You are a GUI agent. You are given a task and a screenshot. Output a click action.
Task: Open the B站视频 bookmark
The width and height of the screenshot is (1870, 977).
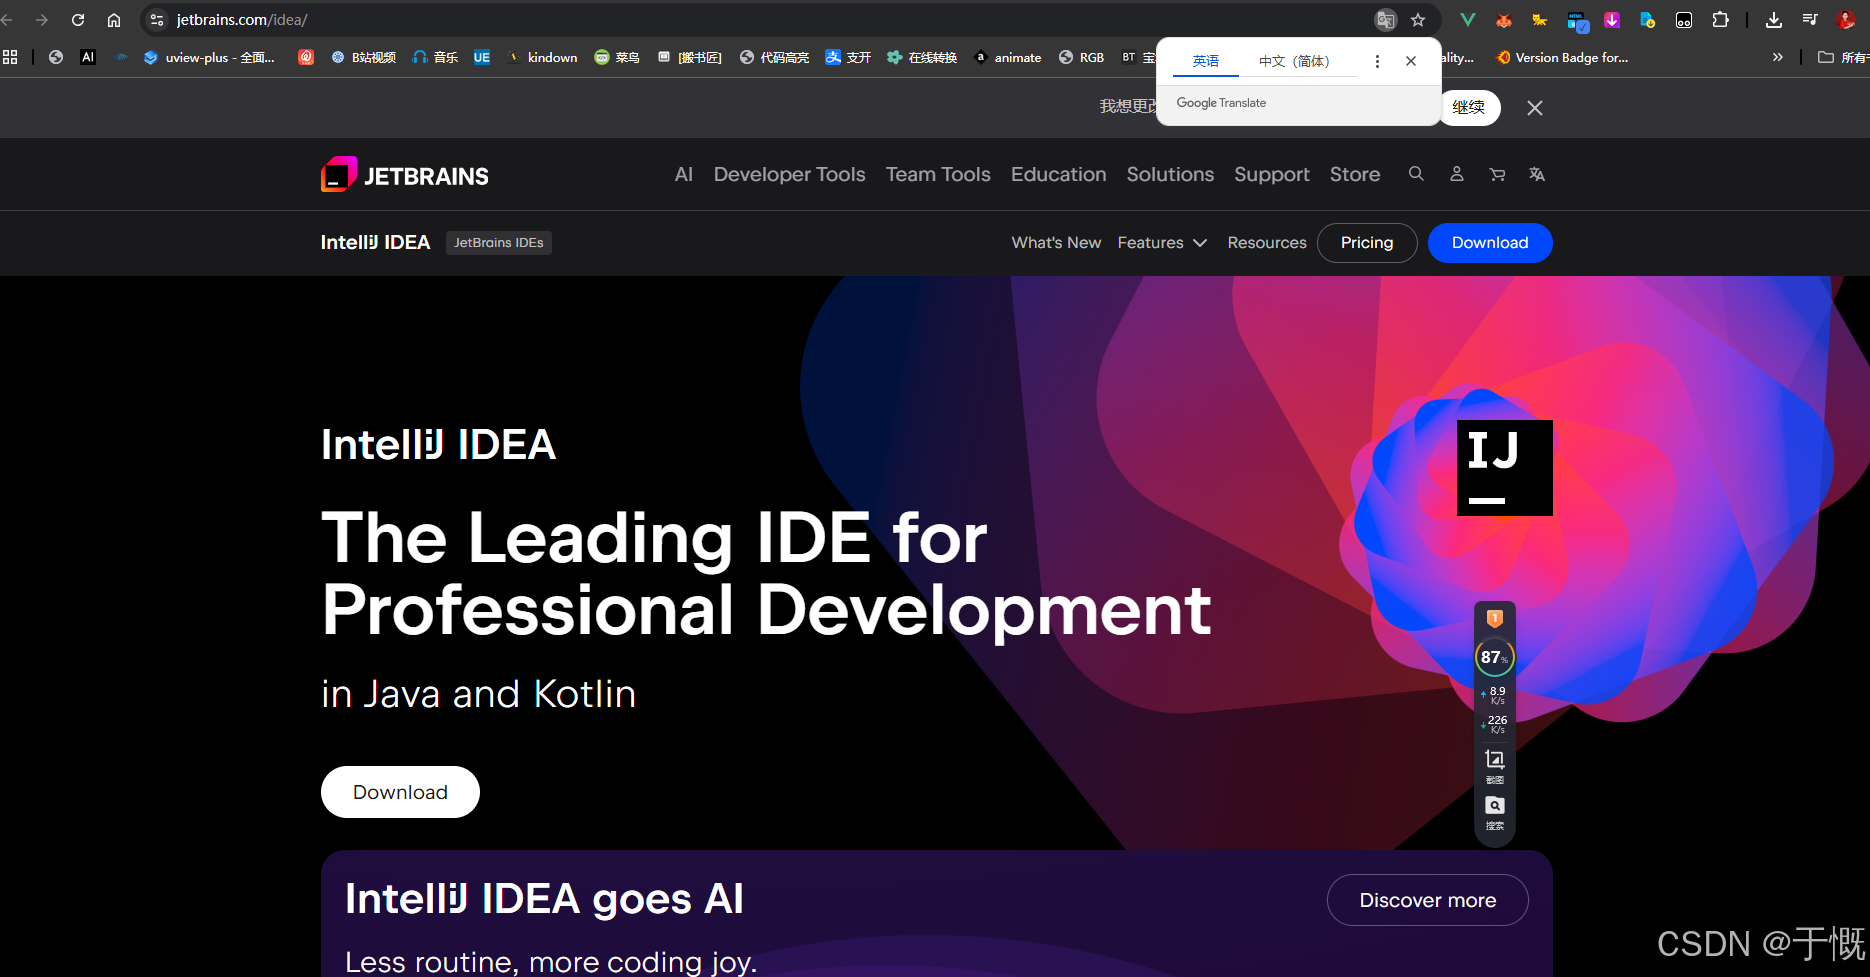pos(364,57)
